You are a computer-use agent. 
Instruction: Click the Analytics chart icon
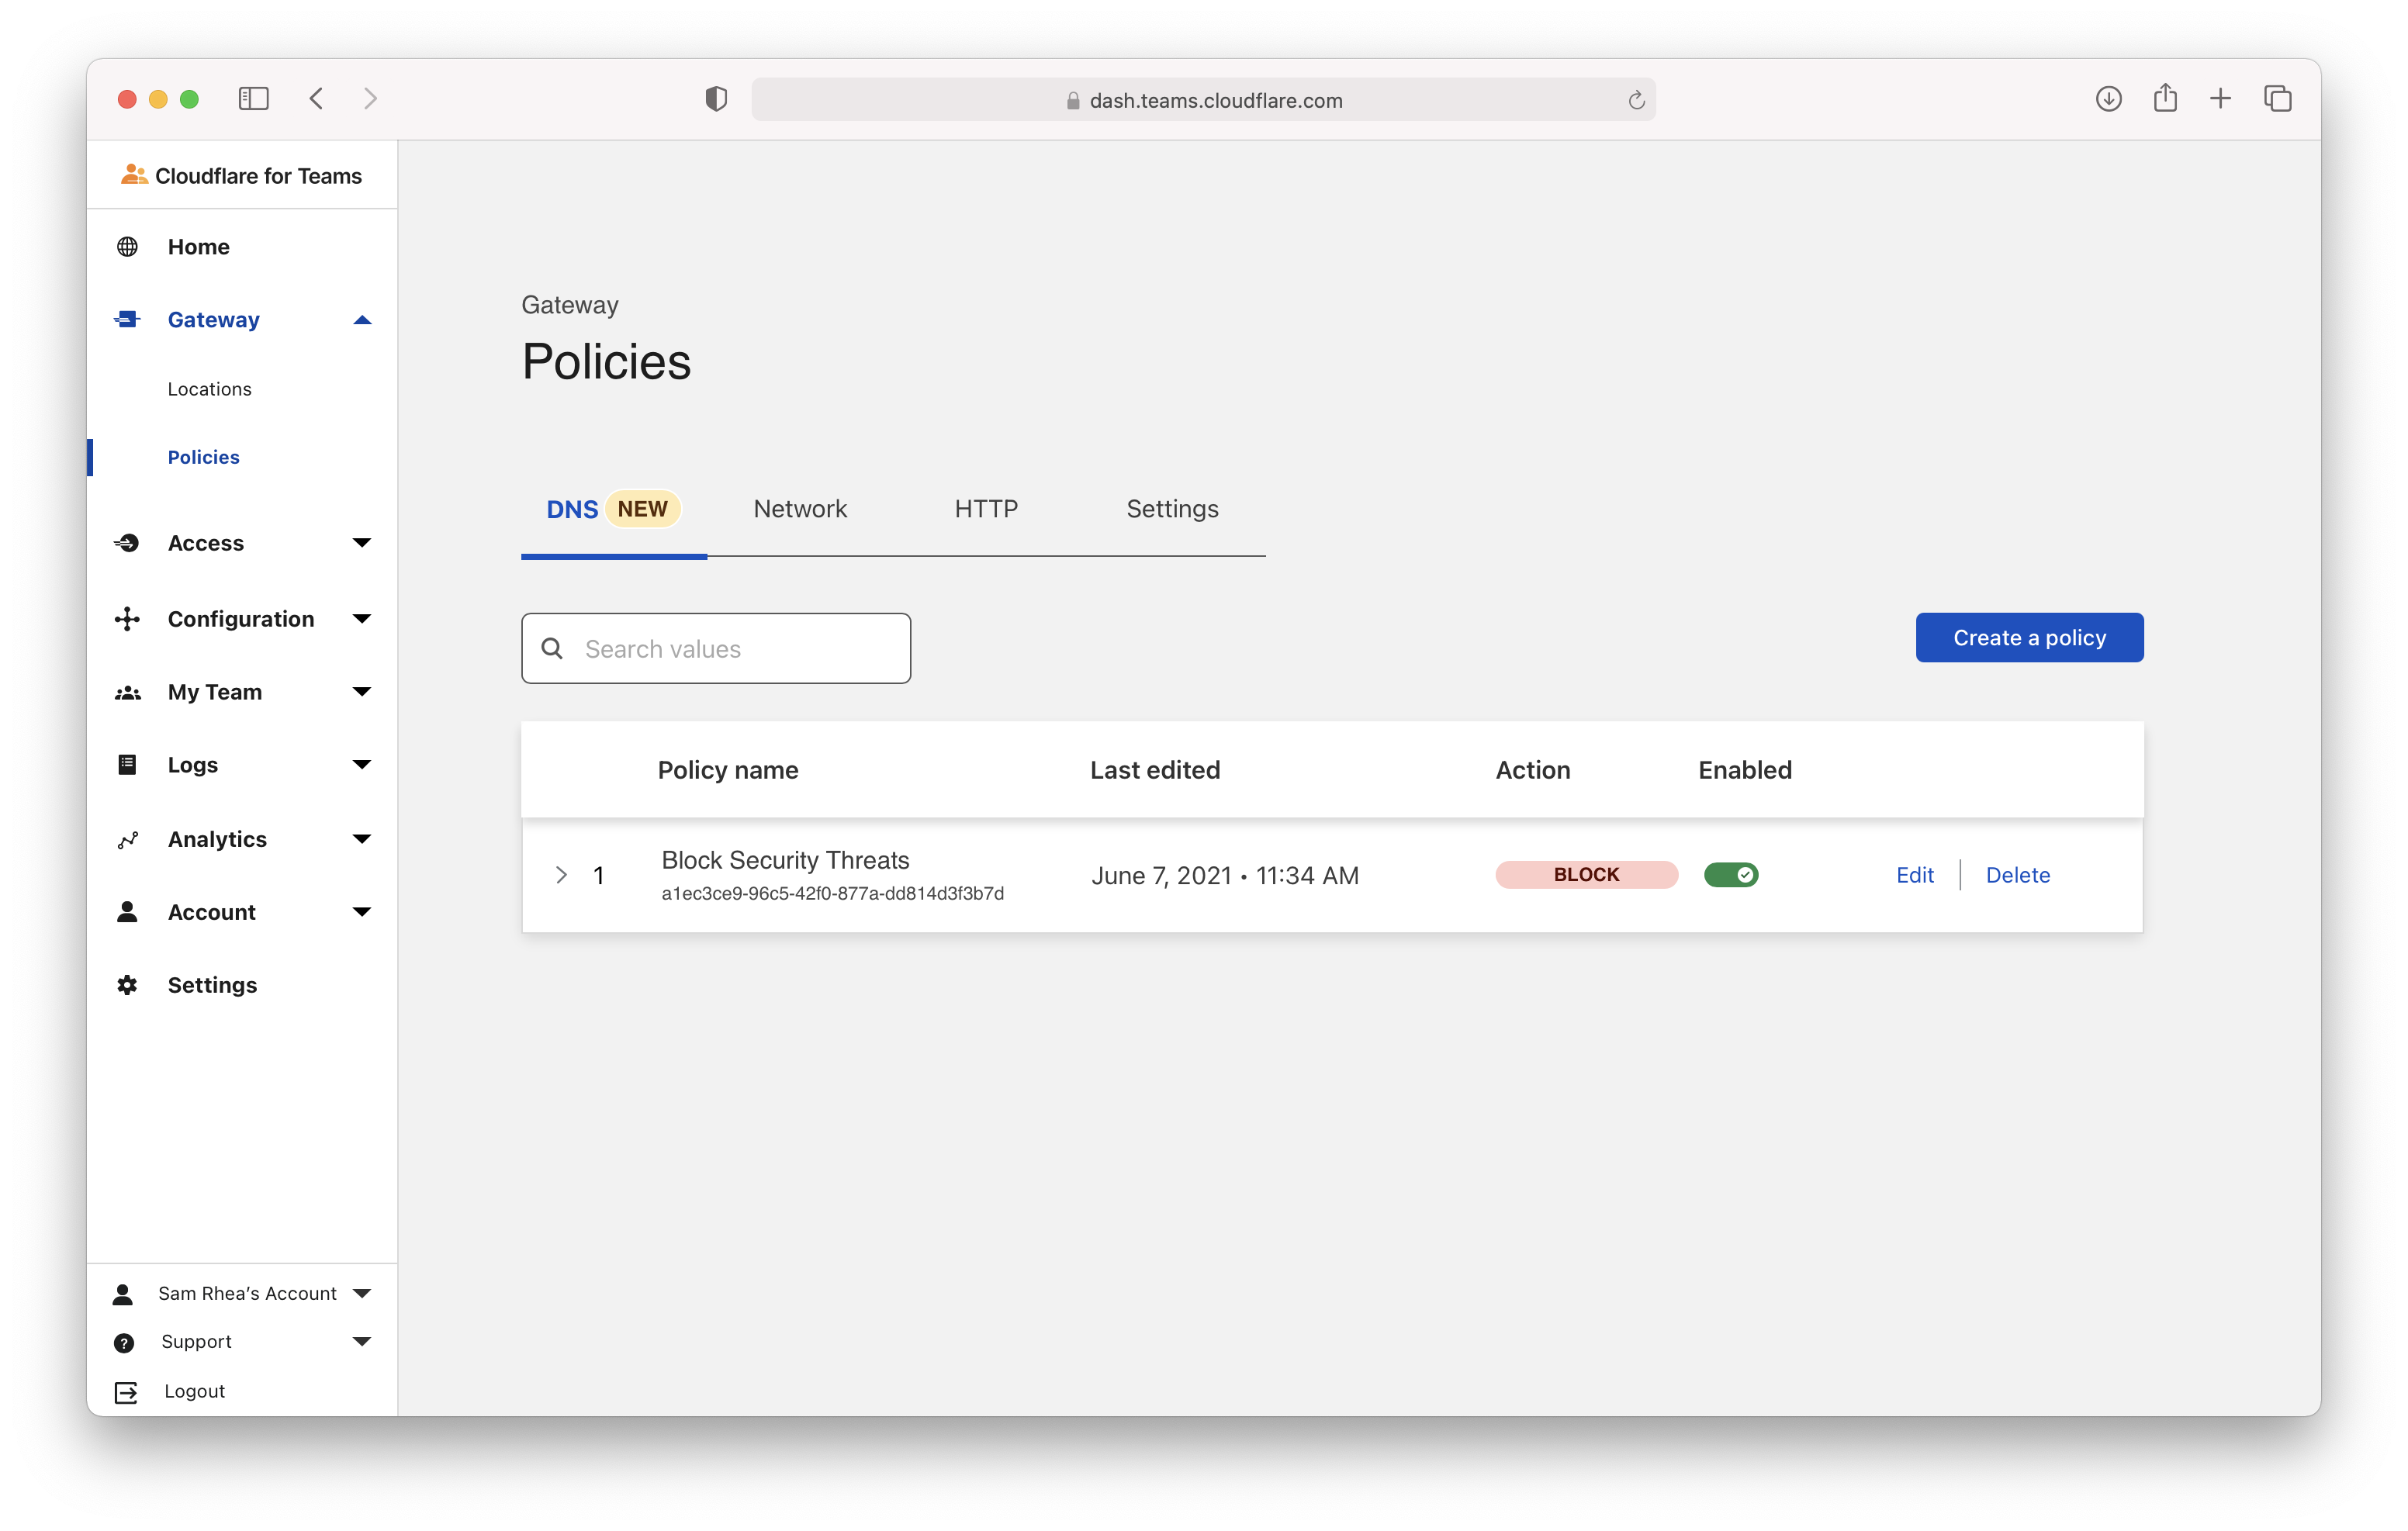click(x=127, y=839)
